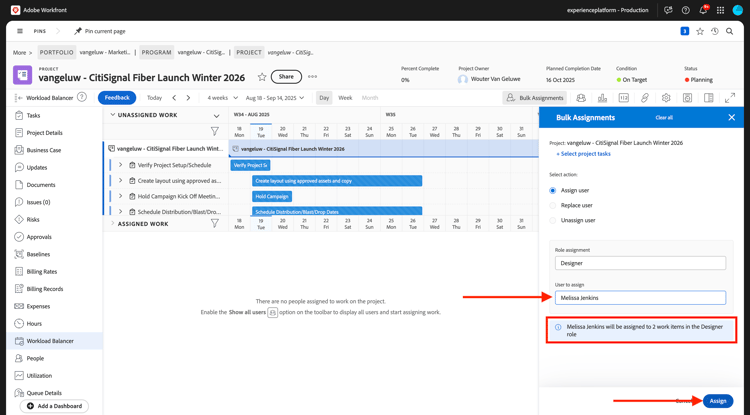Favorite this page with star icon in top bar
The height and width of the screenshot is (415, 750).
point(700,31)
